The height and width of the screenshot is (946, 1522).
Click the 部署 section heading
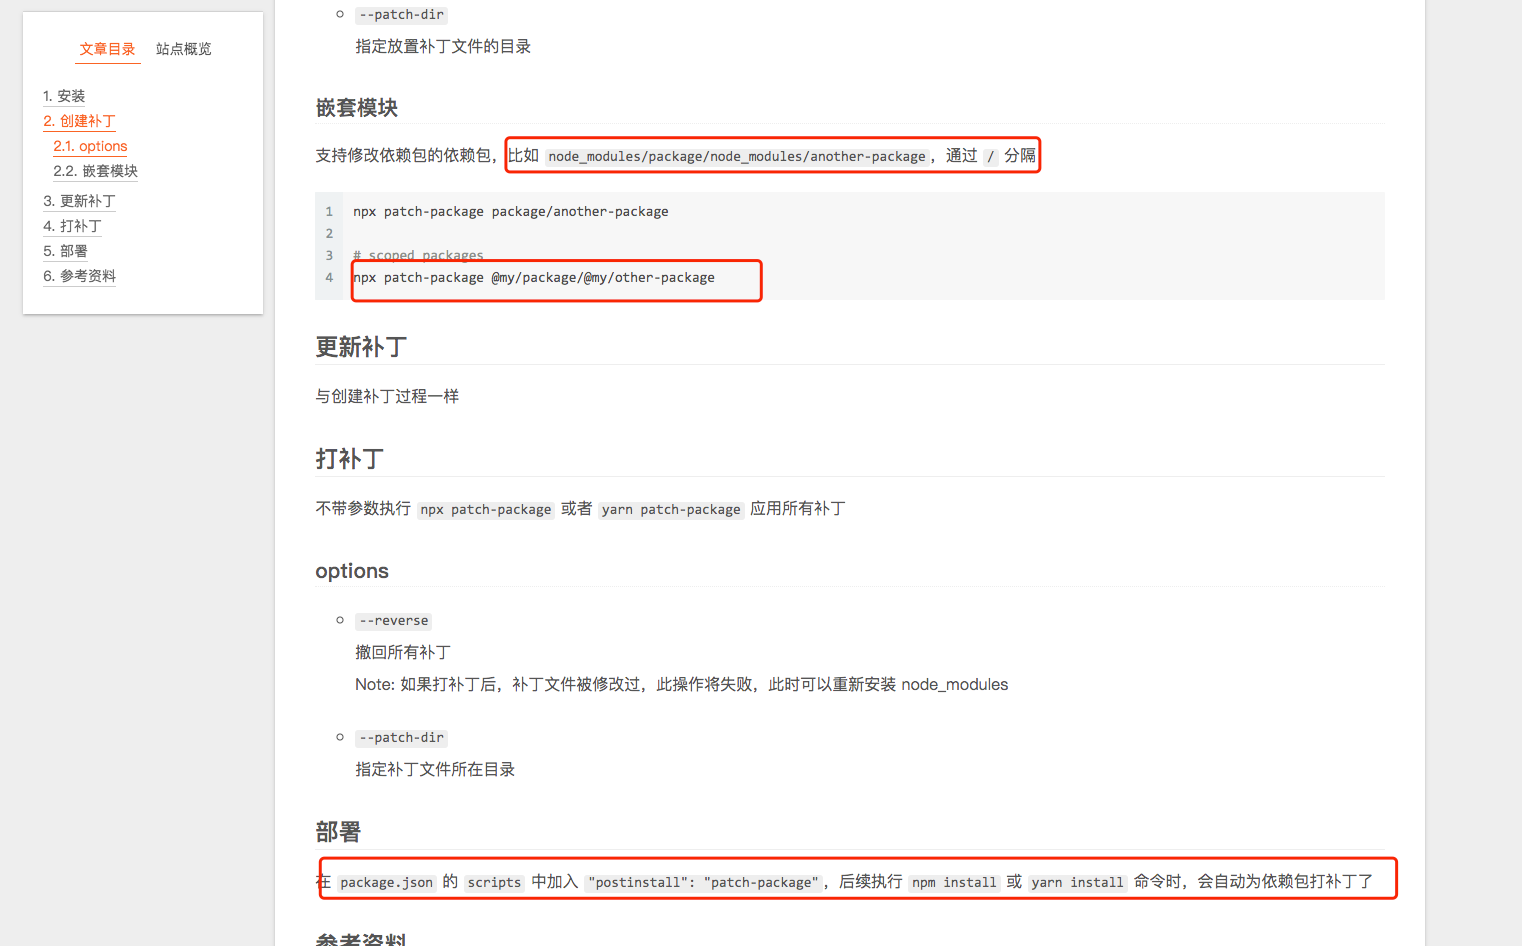point(338,832)
